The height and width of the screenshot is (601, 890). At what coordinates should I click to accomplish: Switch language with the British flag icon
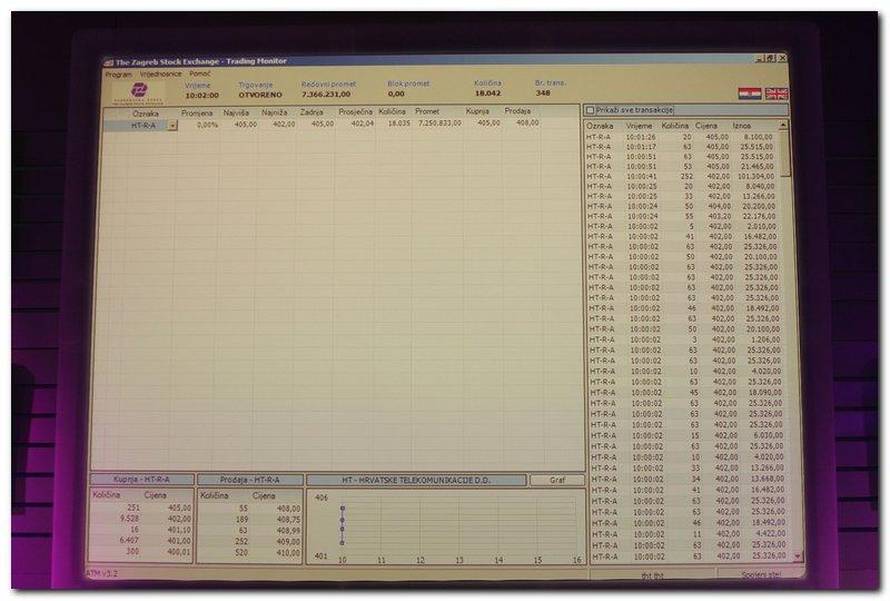click(776, 93)
